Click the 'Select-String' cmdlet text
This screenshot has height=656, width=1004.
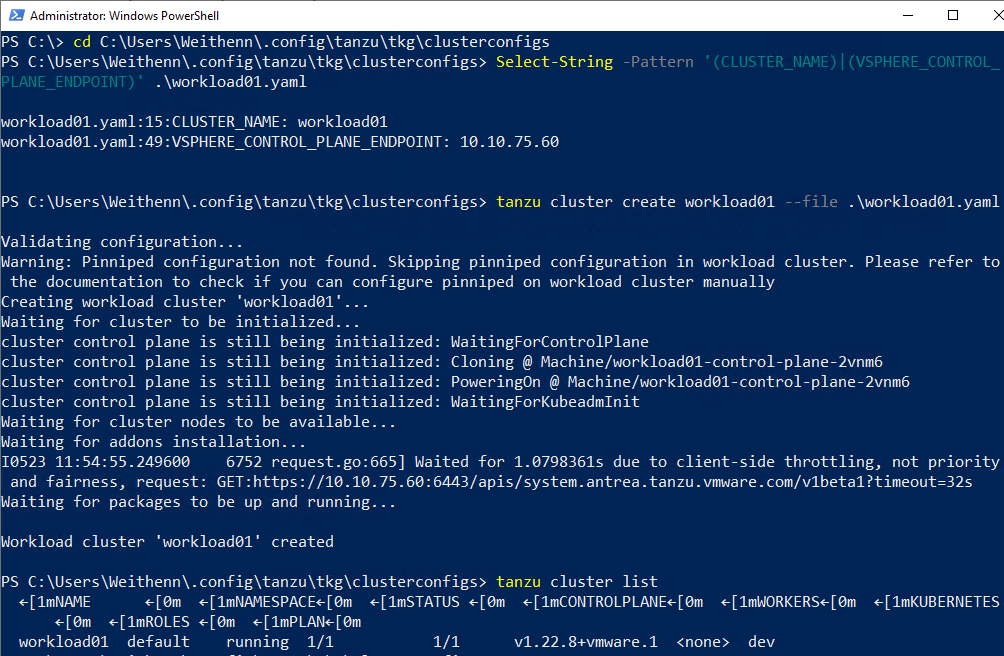(x=555, y=62)
